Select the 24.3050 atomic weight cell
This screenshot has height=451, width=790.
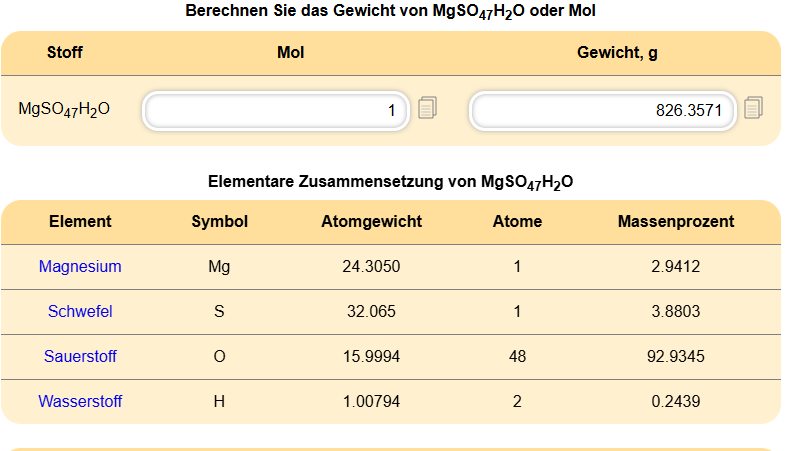click(371, 267)
